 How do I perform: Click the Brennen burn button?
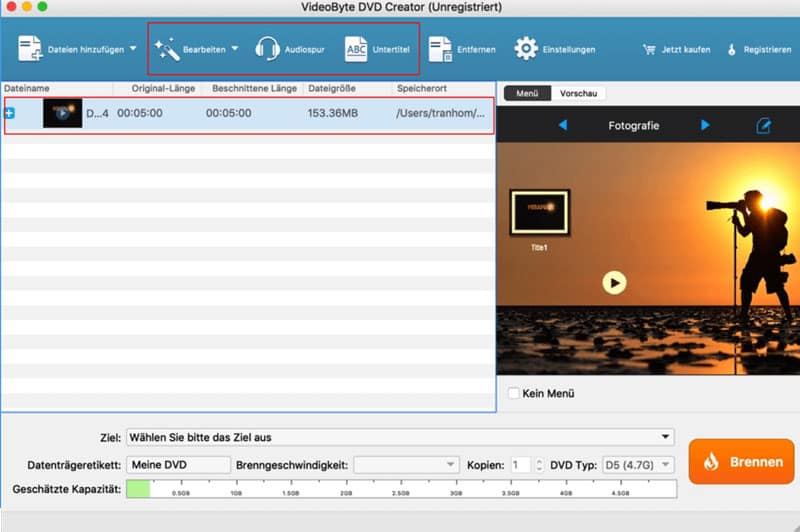742,462
